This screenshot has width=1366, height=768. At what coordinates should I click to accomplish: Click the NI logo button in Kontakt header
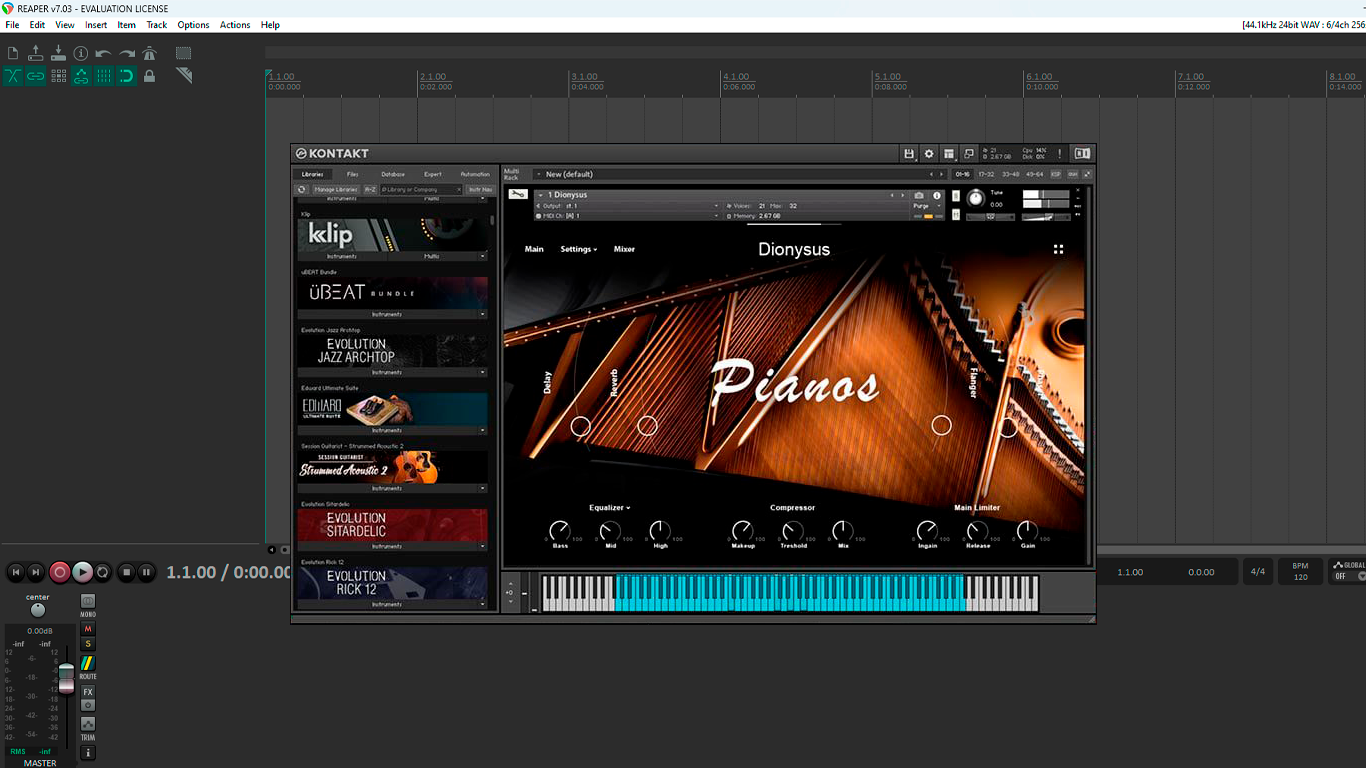[x=1082, y=154]
